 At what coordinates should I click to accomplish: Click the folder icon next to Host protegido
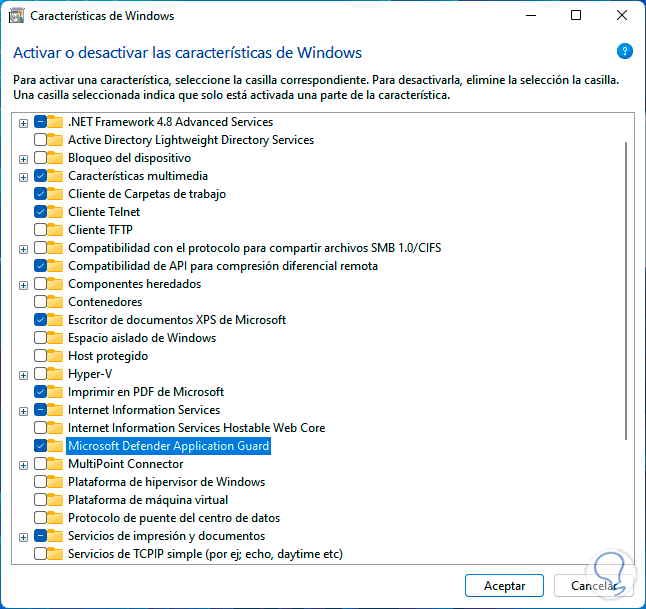56,356
